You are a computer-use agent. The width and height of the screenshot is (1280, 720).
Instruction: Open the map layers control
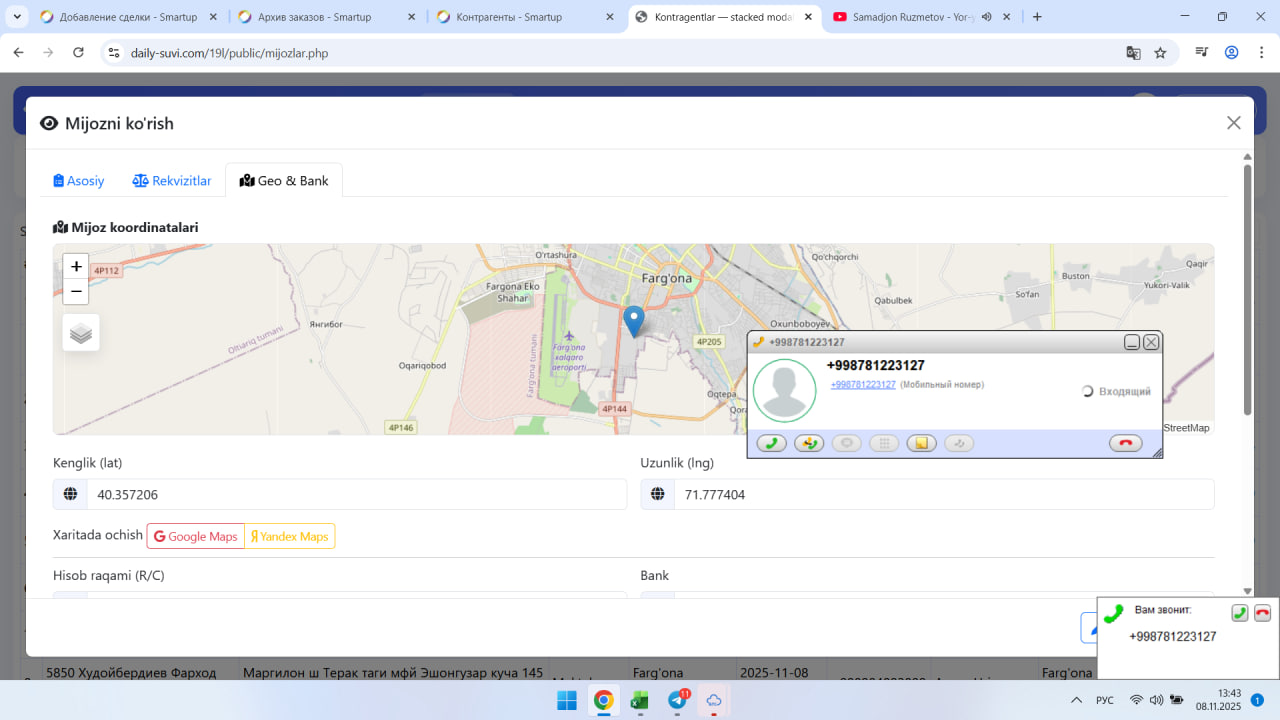tap(81, 333)
